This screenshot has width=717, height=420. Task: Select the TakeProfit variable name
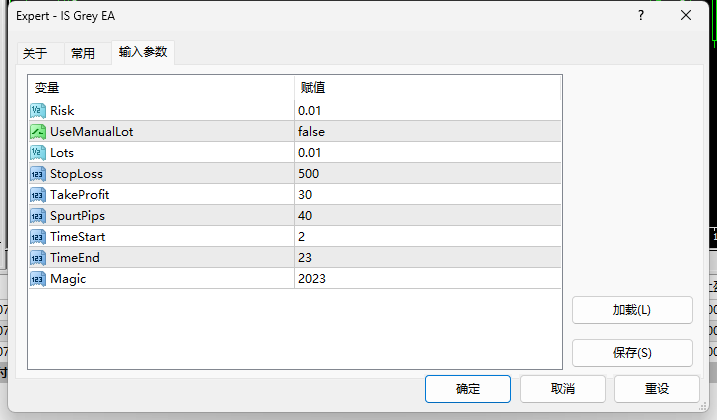(x=80, y=195)
